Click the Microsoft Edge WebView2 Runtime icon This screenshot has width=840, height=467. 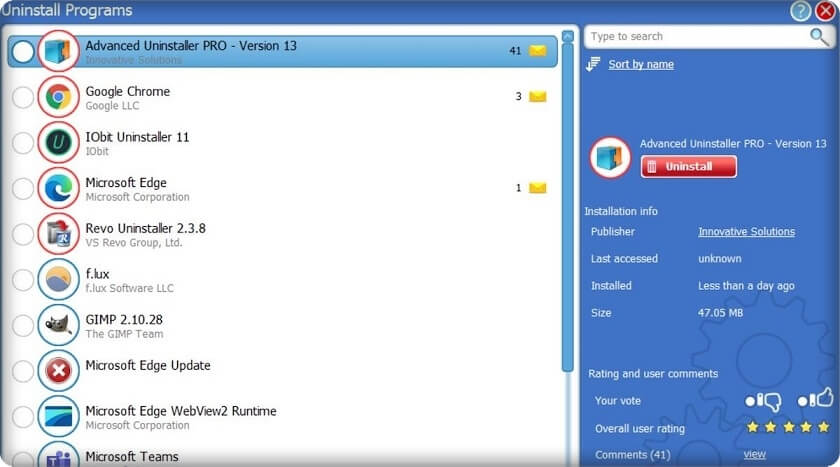pos(58,417)
